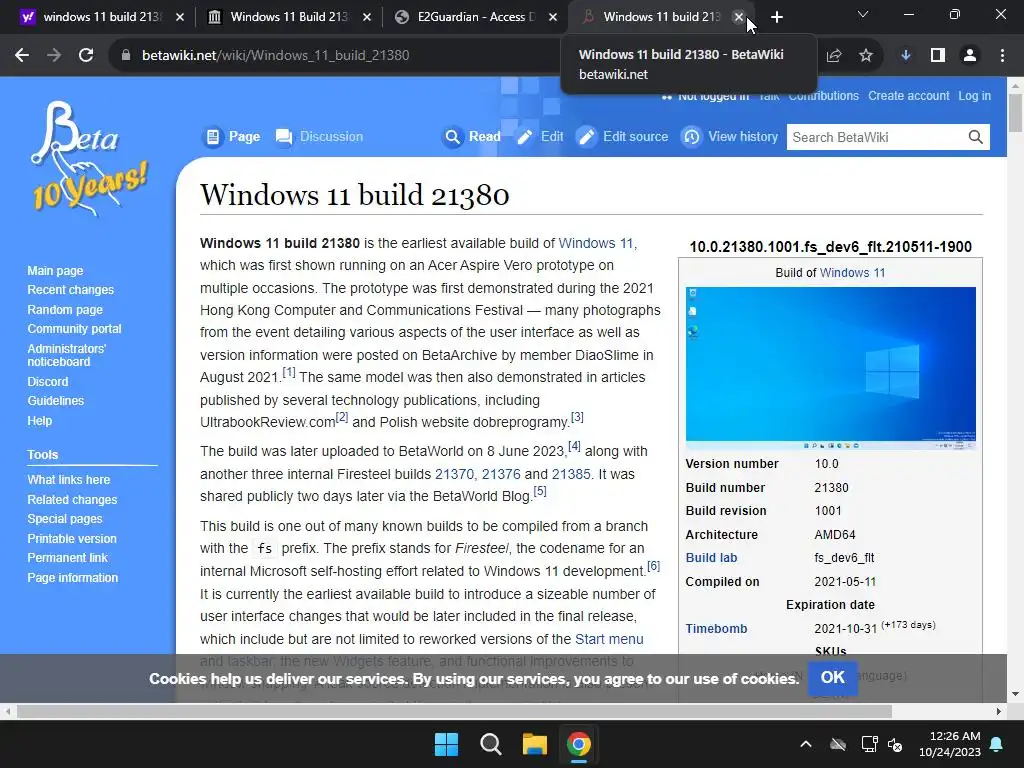
Task: Select the Read view
Action: [472, 136]
